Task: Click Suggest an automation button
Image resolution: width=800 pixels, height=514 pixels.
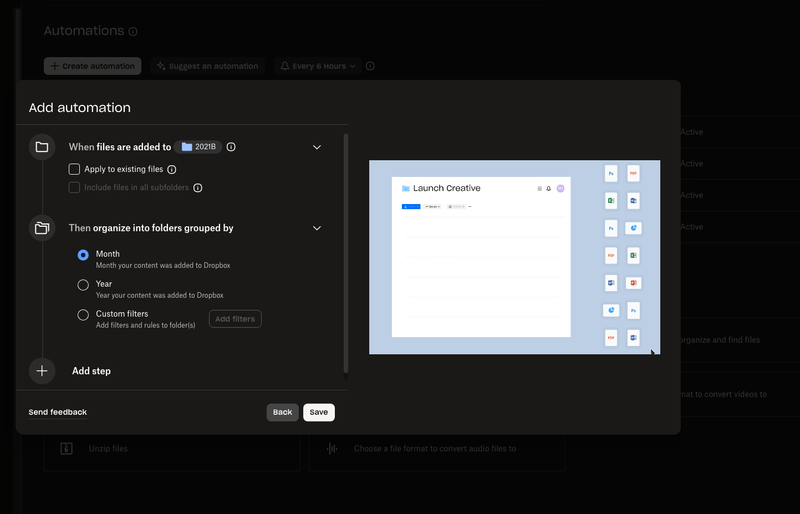Action: tap(207, 66)
